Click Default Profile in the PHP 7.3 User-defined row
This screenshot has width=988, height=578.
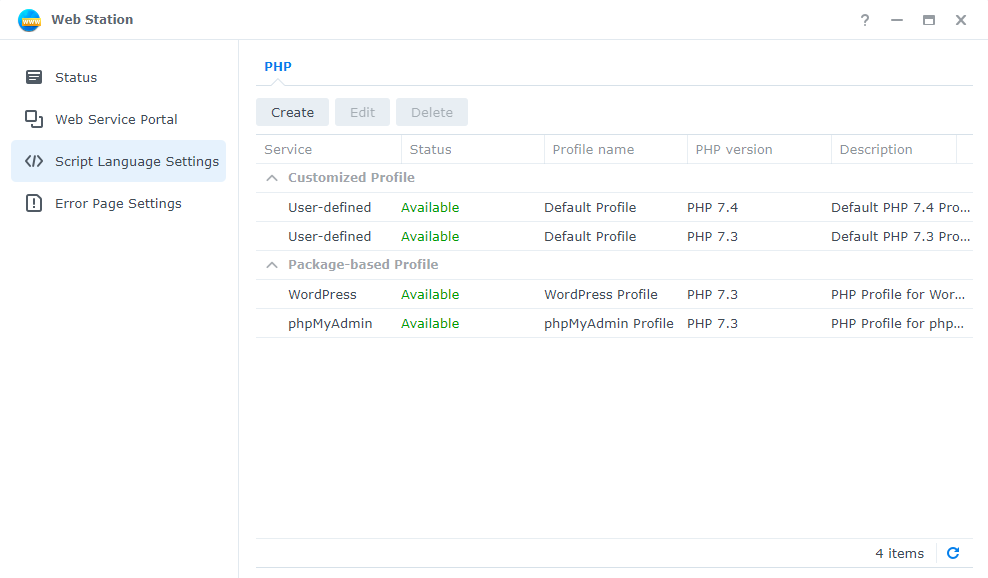(590, 236)
